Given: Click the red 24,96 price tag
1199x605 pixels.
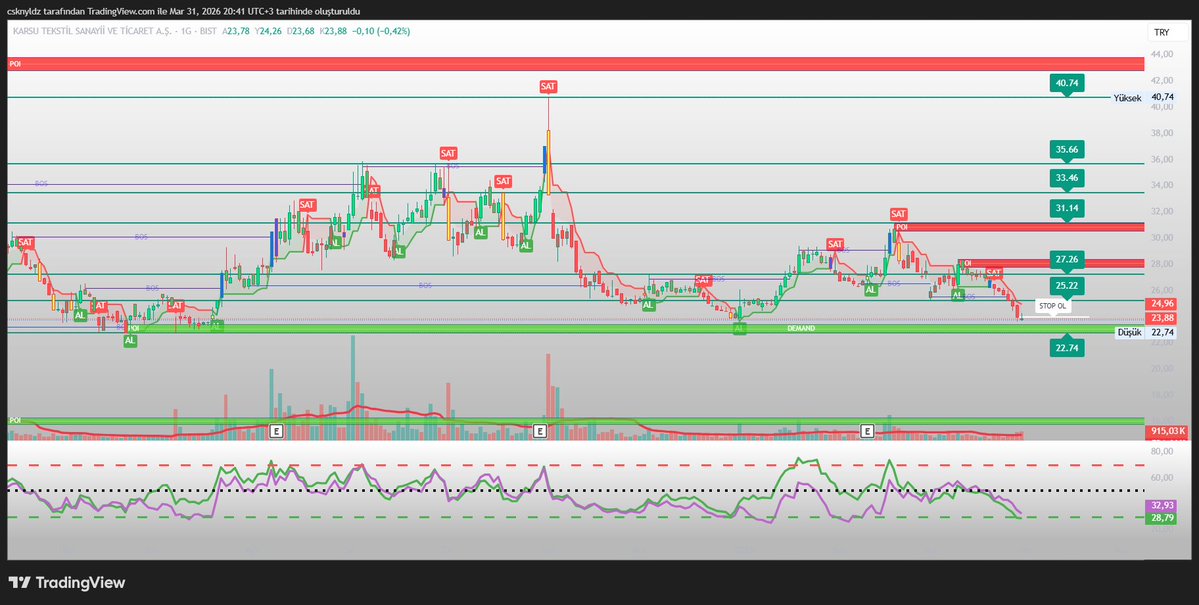Looking at the screenshot, I should [x=1162, y=304].
